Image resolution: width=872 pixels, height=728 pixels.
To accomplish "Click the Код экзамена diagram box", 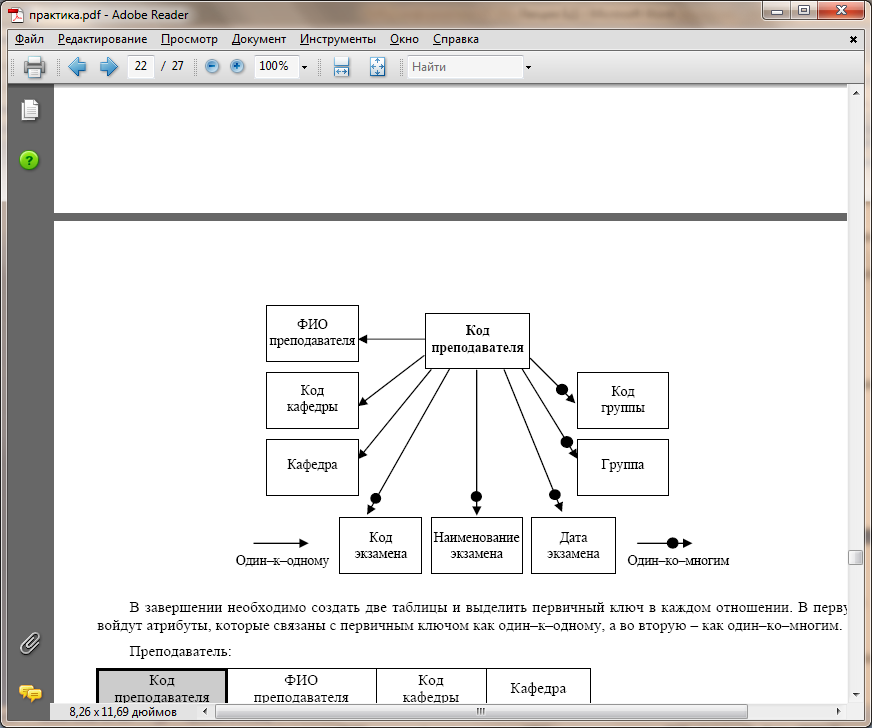I will tap(380, 546).
